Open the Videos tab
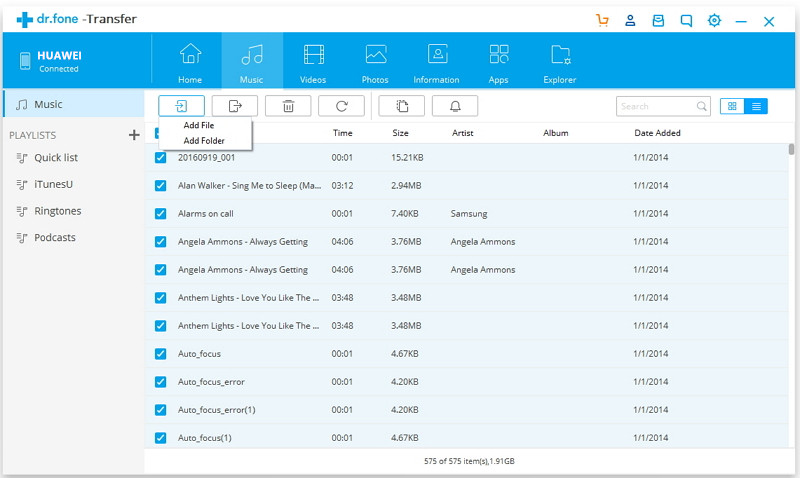 coord(313,62)
